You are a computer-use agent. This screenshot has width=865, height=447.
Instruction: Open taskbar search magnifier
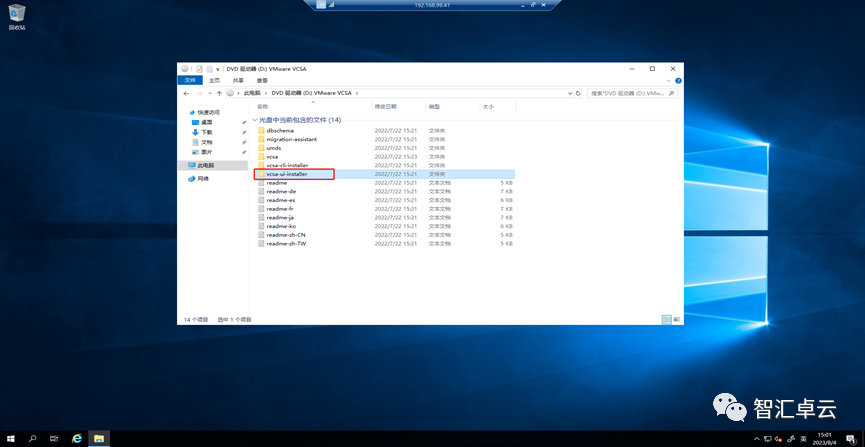pyautogui.click(x=32, y=439)
